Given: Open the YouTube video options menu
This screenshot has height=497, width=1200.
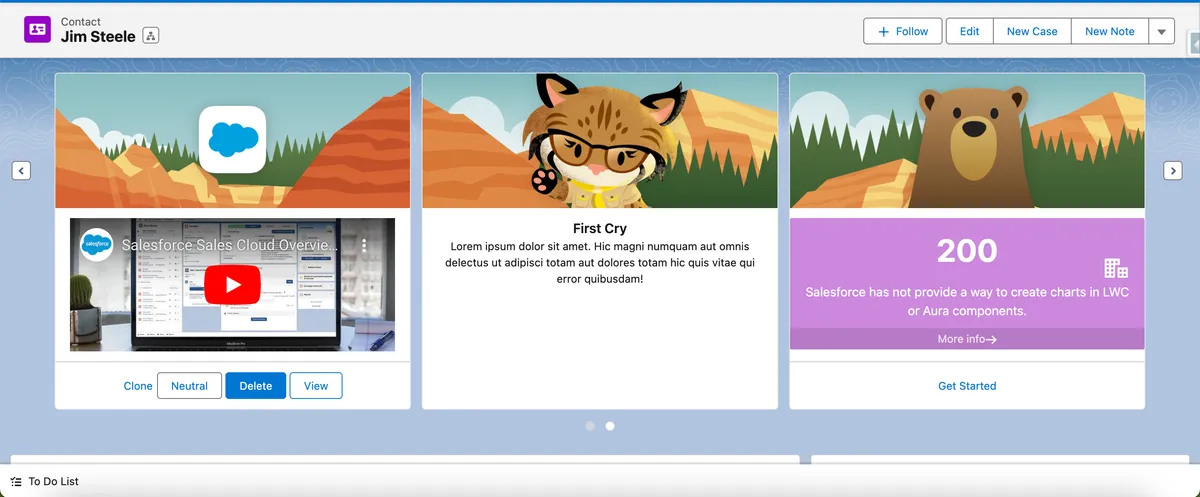Looking at the screenshot, I should pyautogui.click(x=365, y=245).
